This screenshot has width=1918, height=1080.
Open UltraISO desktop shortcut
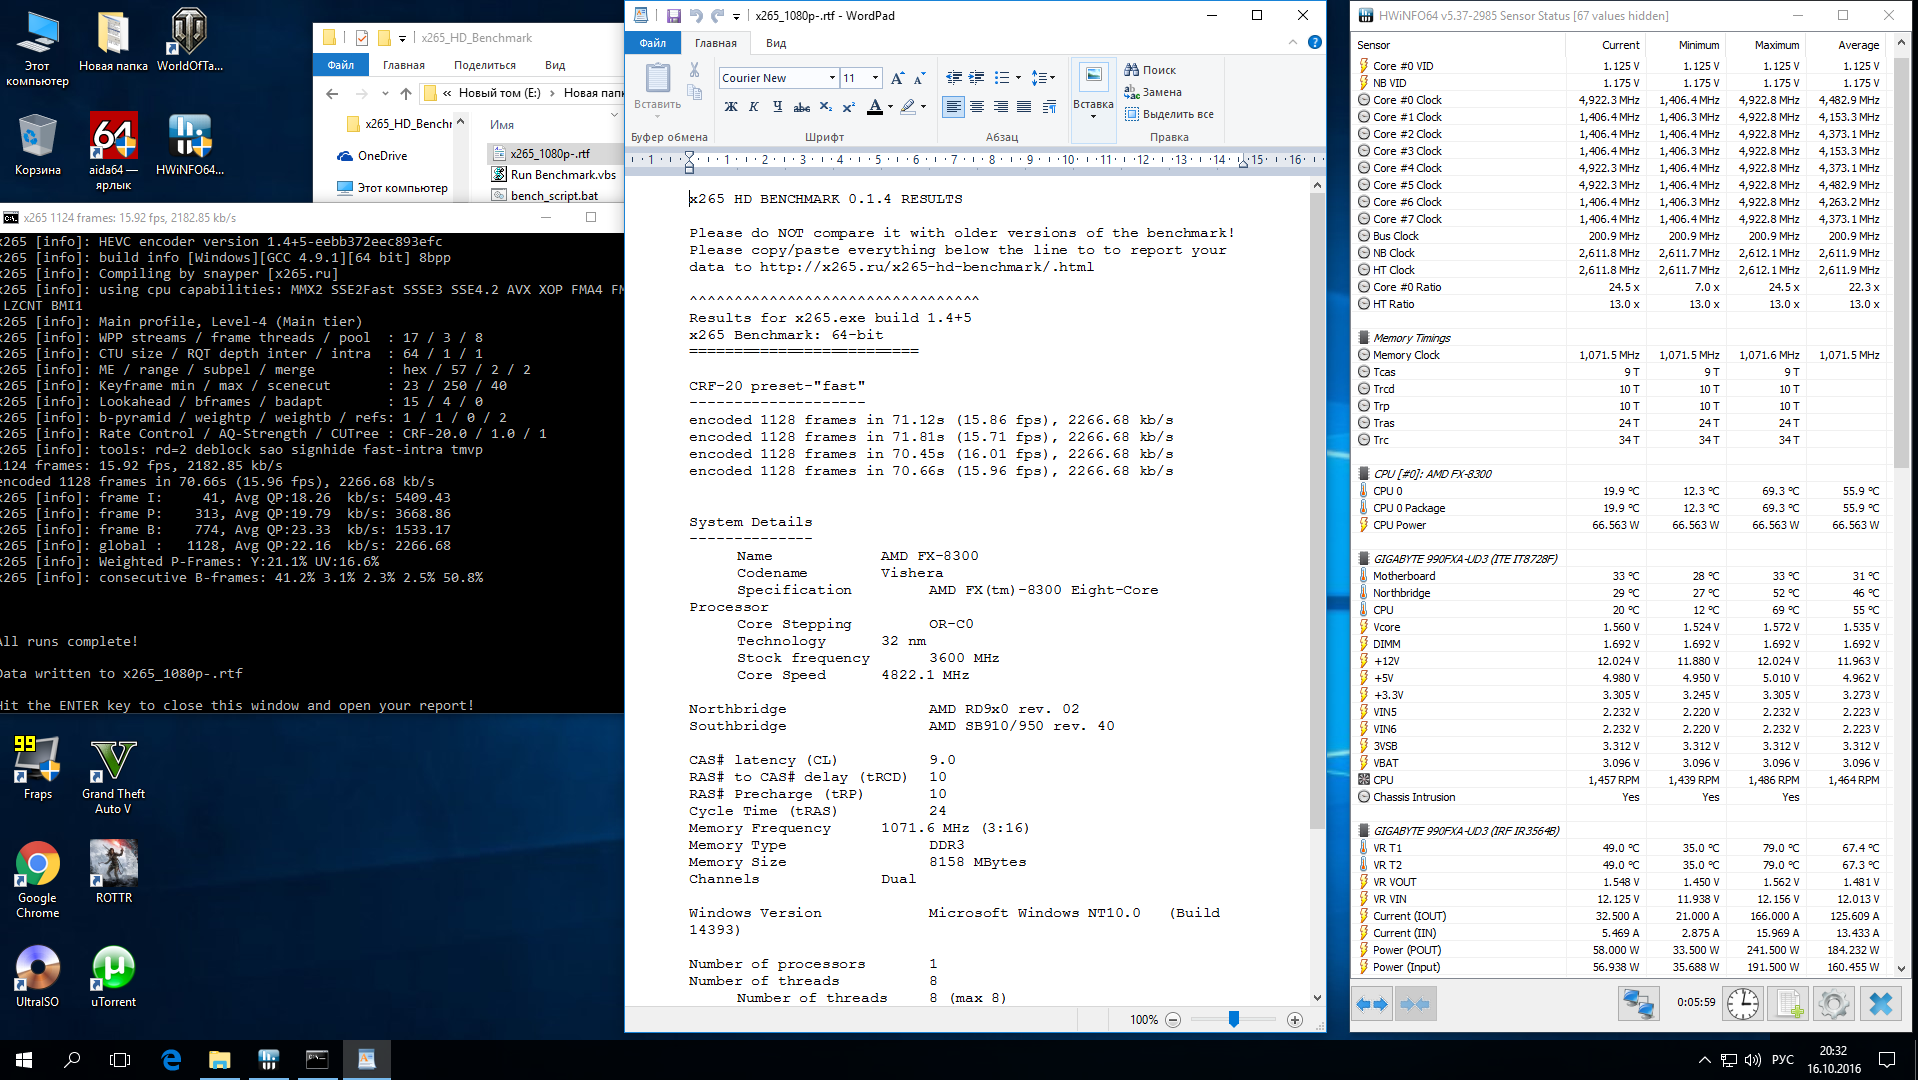pos(38,977)
